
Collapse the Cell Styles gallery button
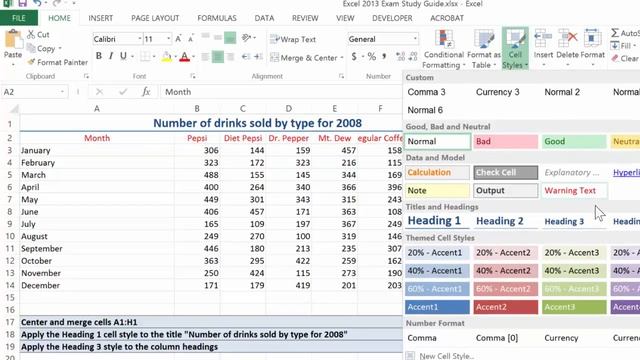click(515, 49)
